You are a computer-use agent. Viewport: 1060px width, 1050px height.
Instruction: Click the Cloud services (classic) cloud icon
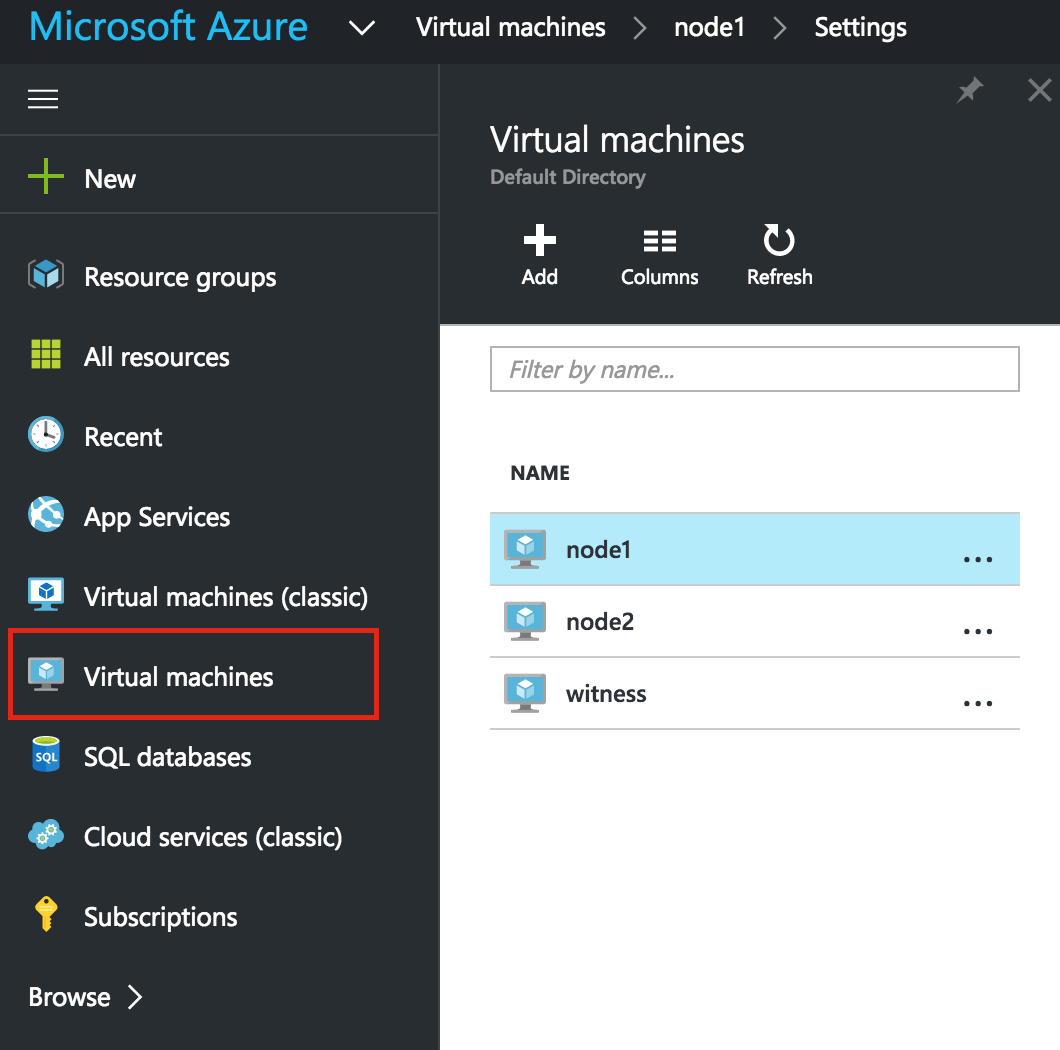[x=46, y=834]
